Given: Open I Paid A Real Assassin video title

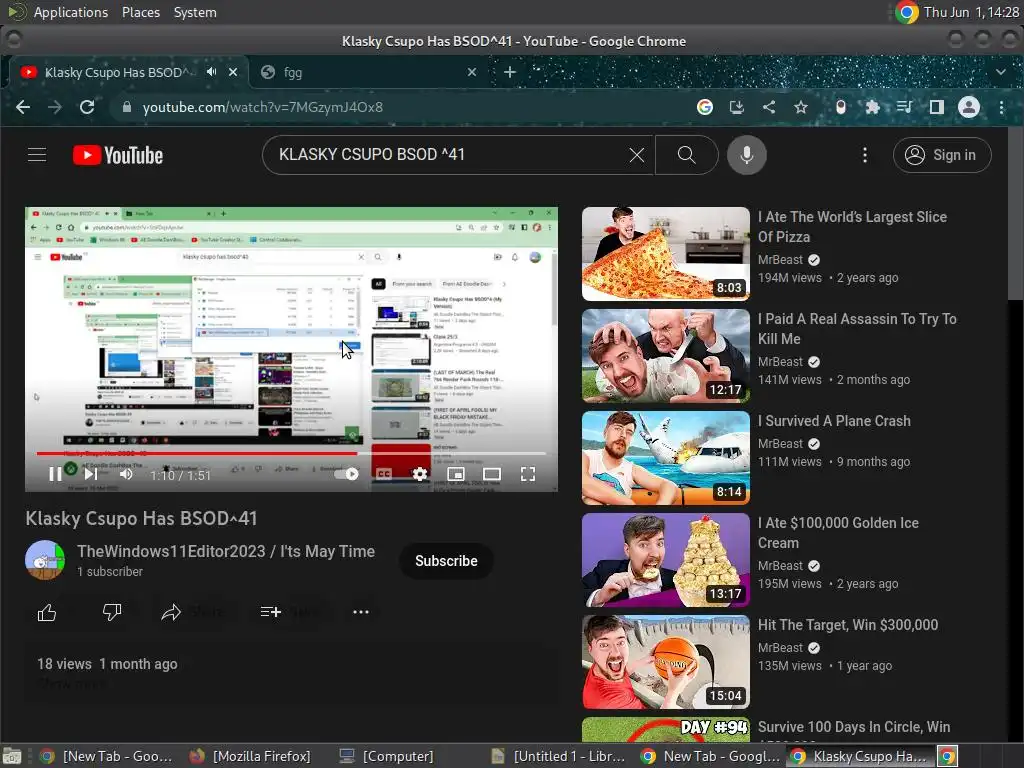Looking at the screenshot, I should [857, 329].
